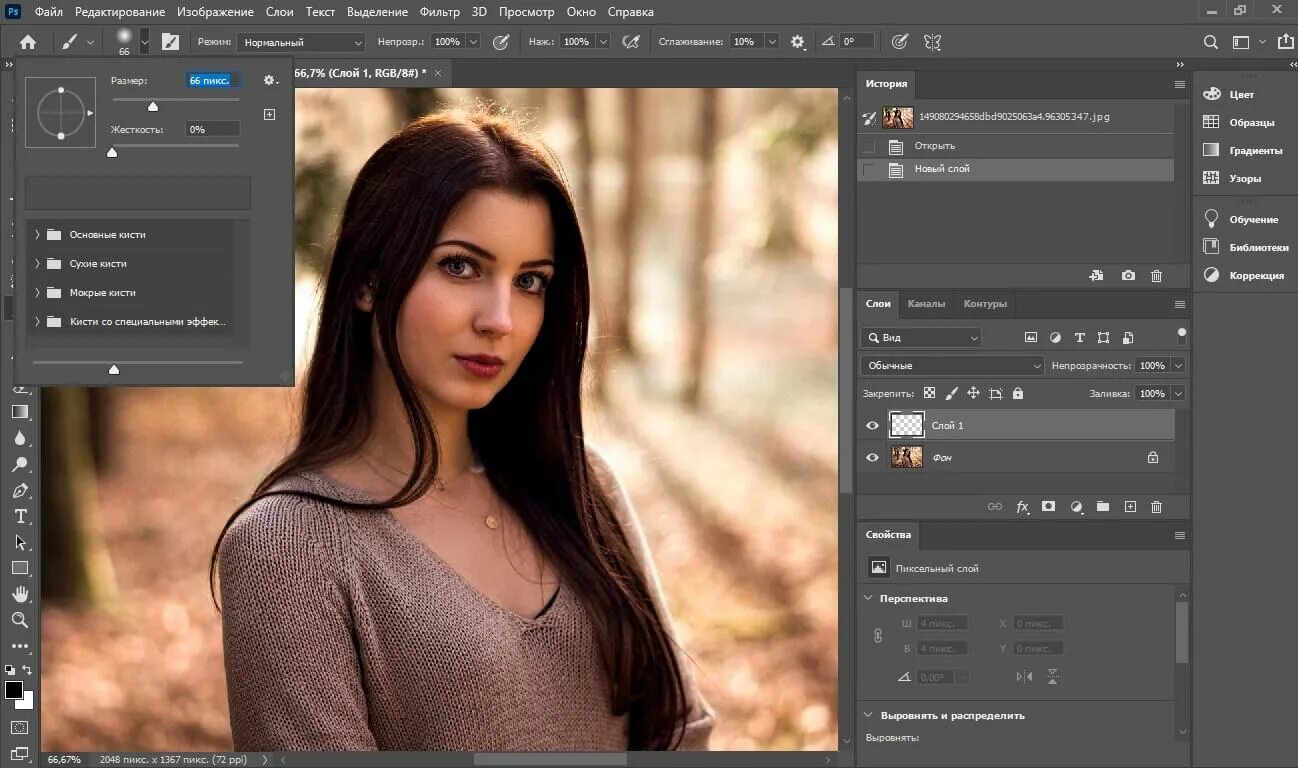Toggle lock image pixels brush icon
The height and width of the screenshot is (768, 1298).
click(x=951, y=394)
